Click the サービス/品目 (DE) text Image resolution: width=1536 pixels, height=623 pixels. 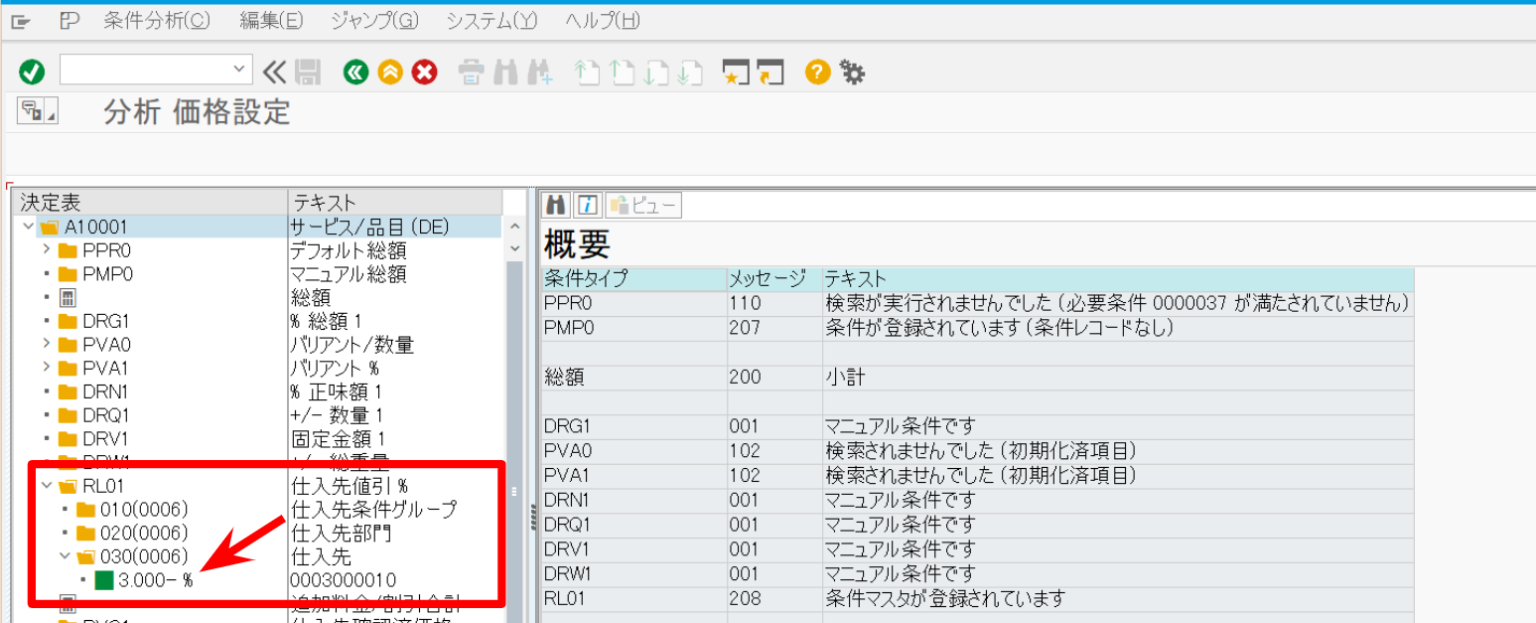coord(369,227)
